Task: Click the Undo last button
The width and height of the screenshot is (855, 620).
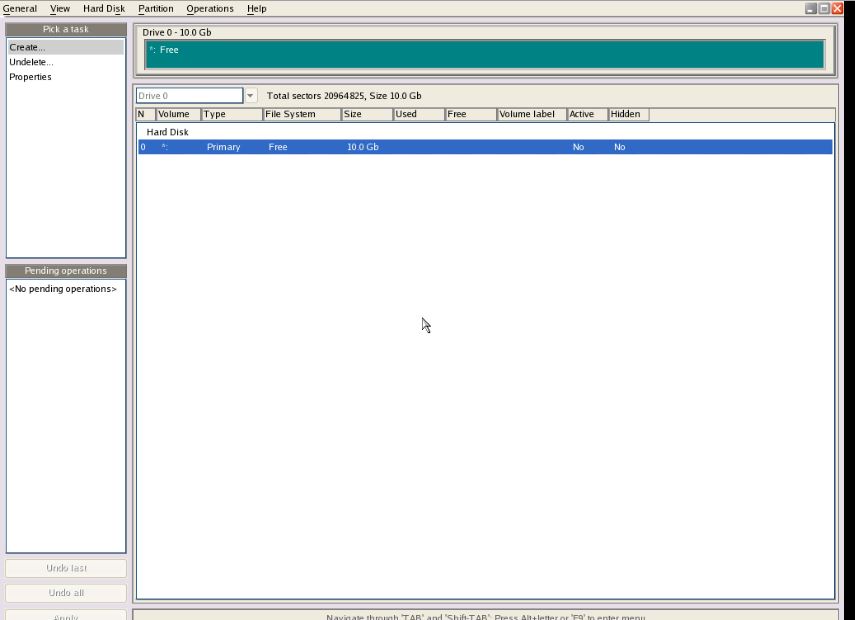Action: 66,568
